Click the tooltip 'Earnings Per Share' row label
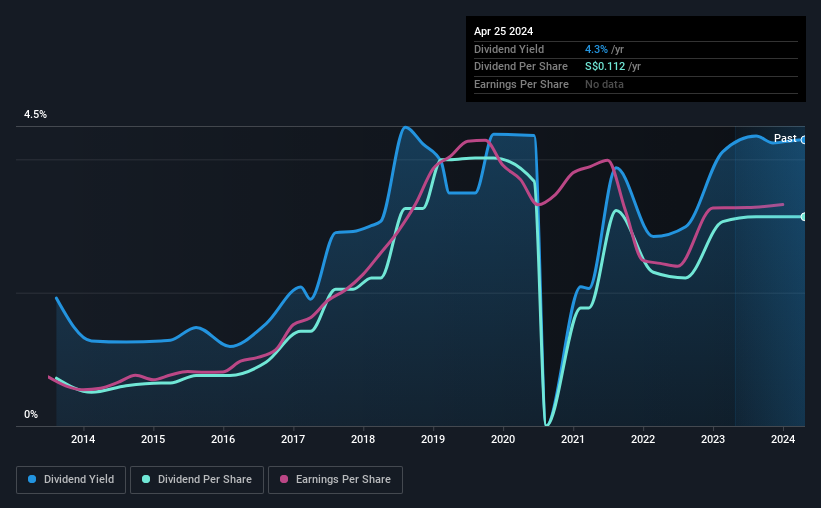This screenshot has height=508, width=821. tap(521, 84)
